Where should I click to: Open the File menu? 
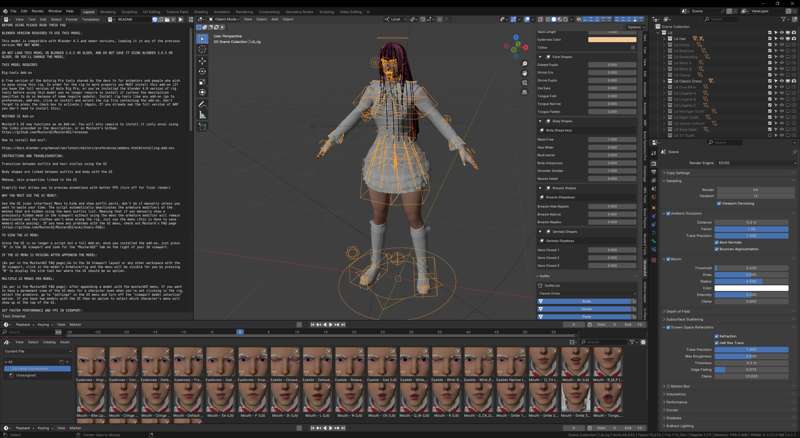[x=13, y=11]
